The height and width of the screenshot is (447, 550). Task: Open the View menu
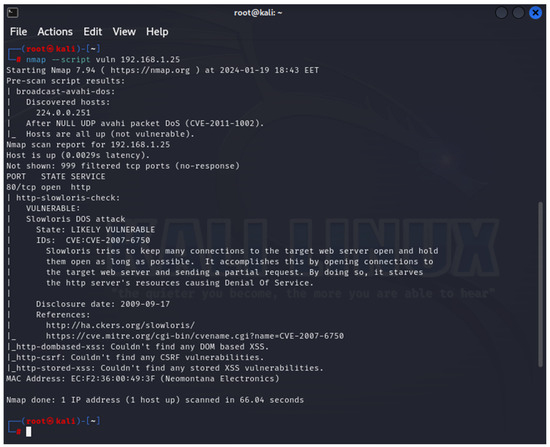pos(124,32)
